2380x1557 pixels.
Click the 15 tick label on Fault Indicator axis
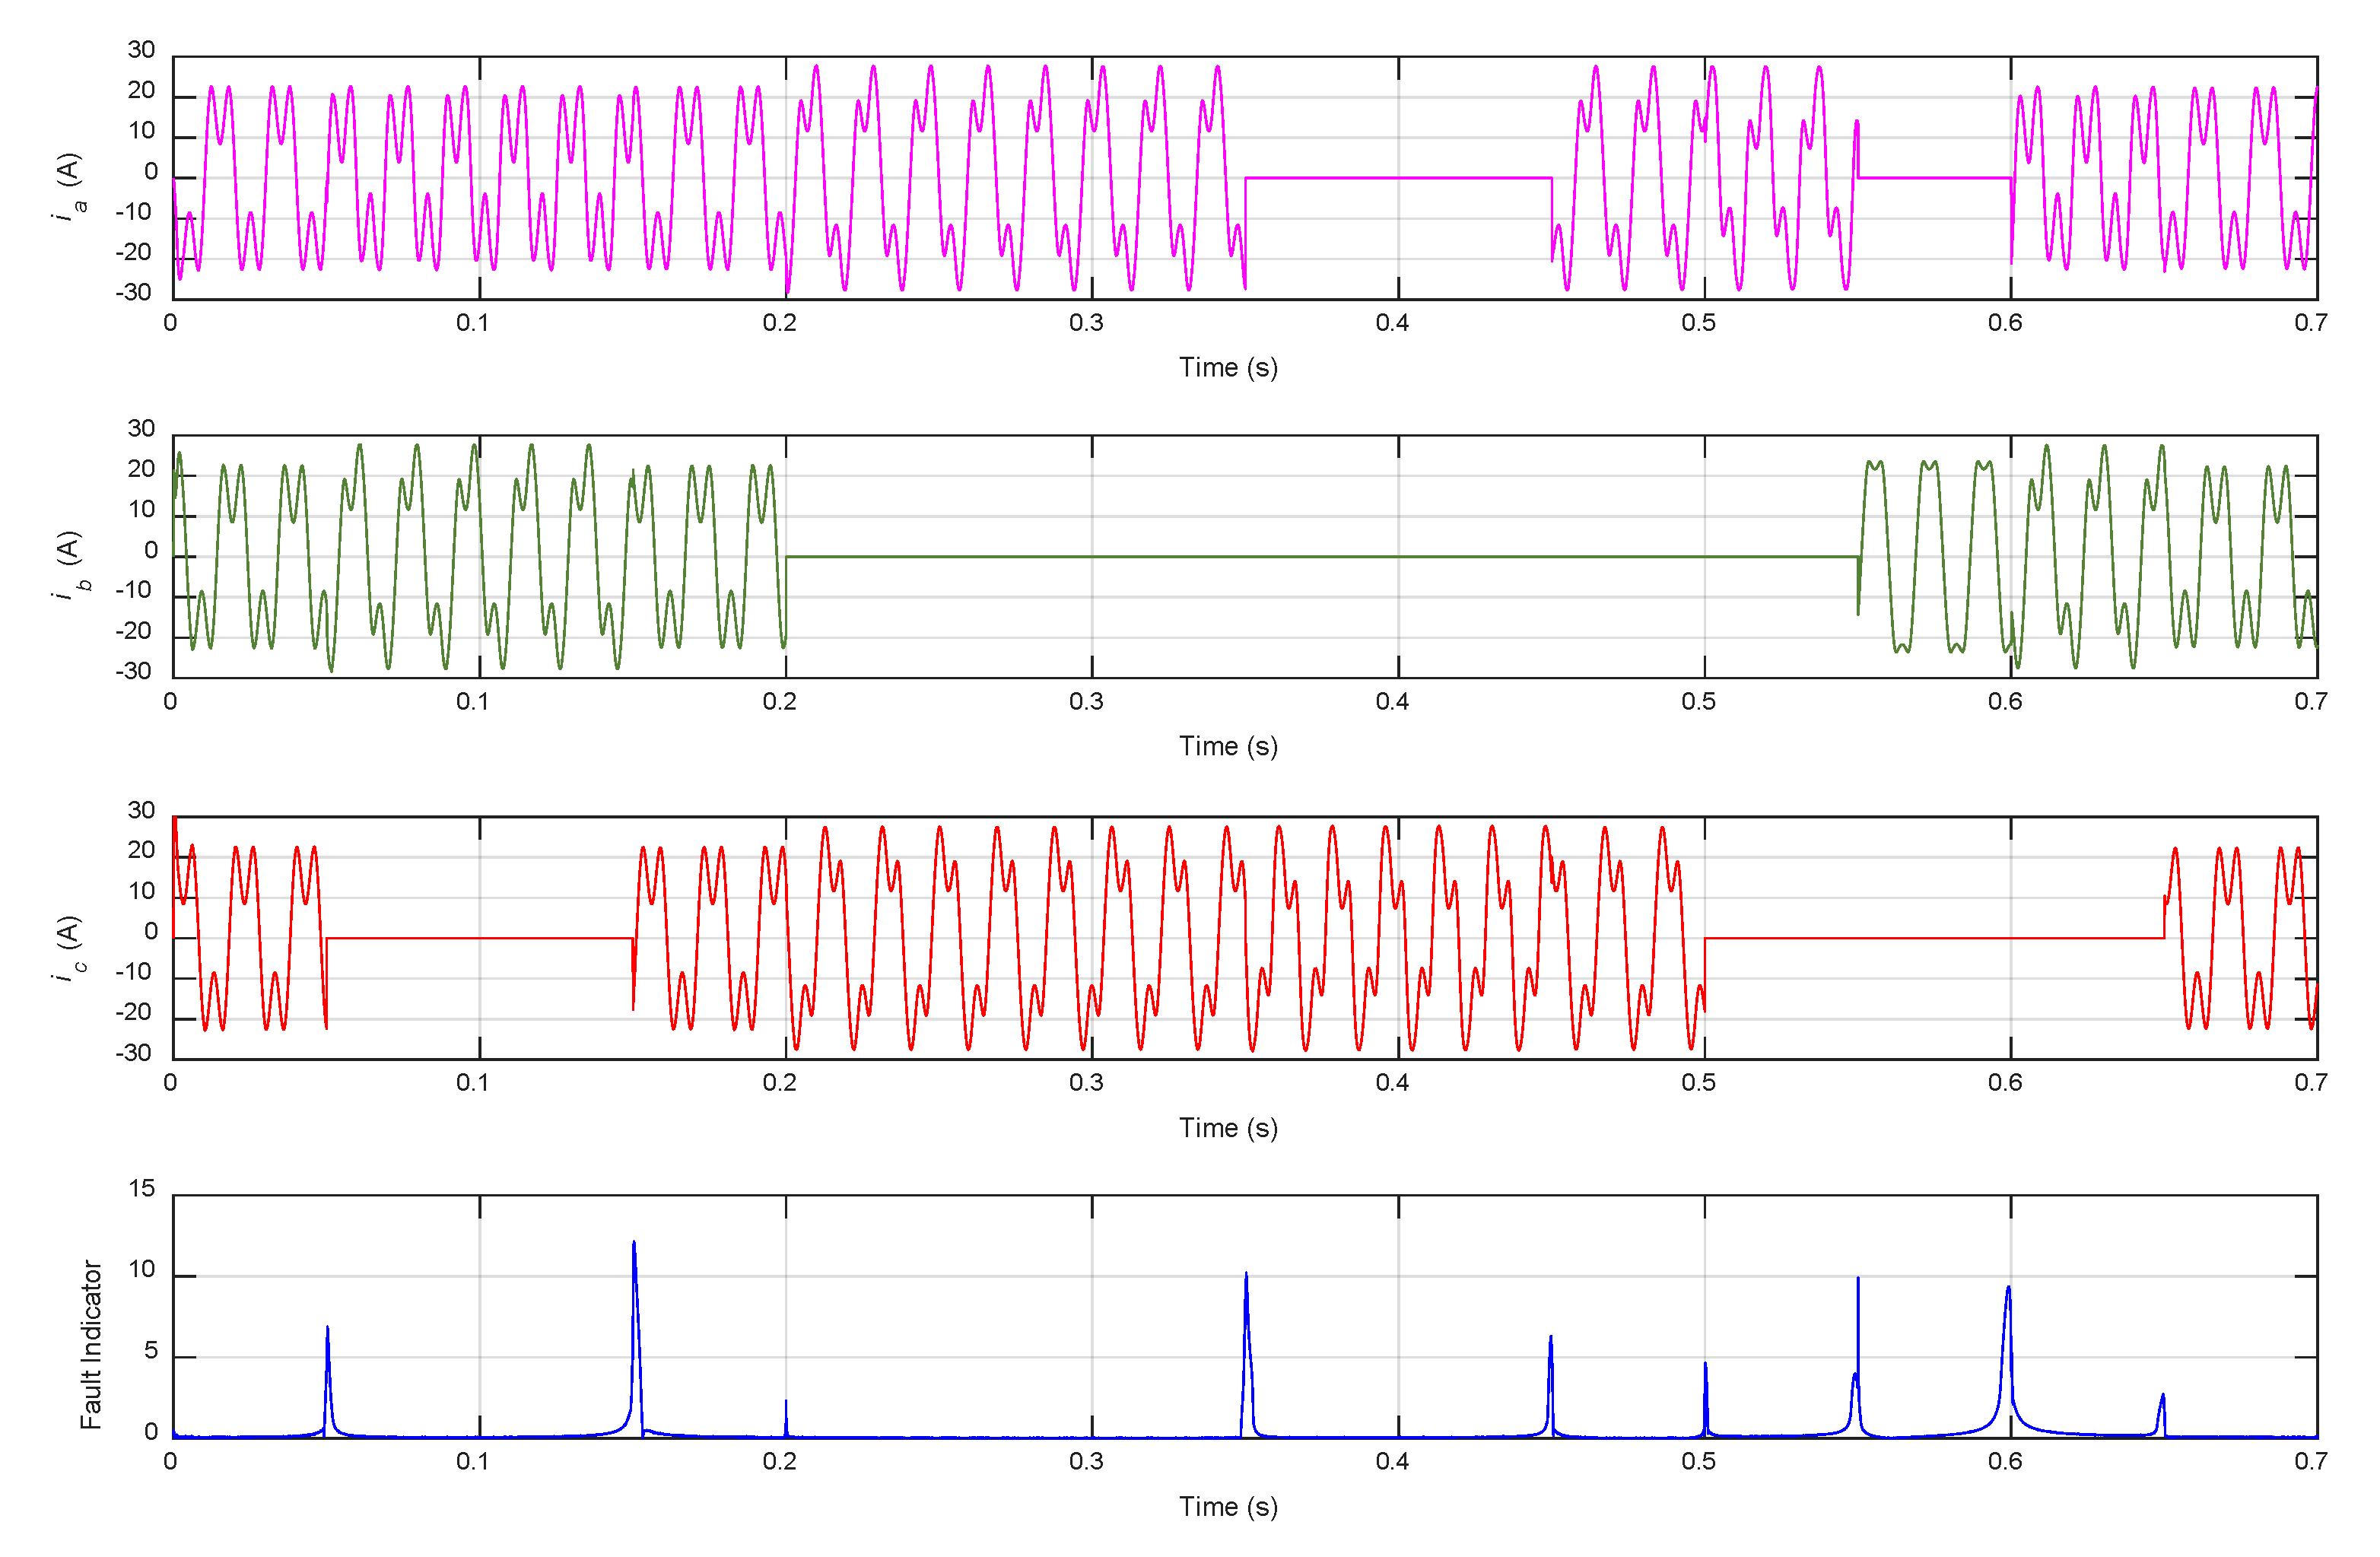[x=142, y=1188]
